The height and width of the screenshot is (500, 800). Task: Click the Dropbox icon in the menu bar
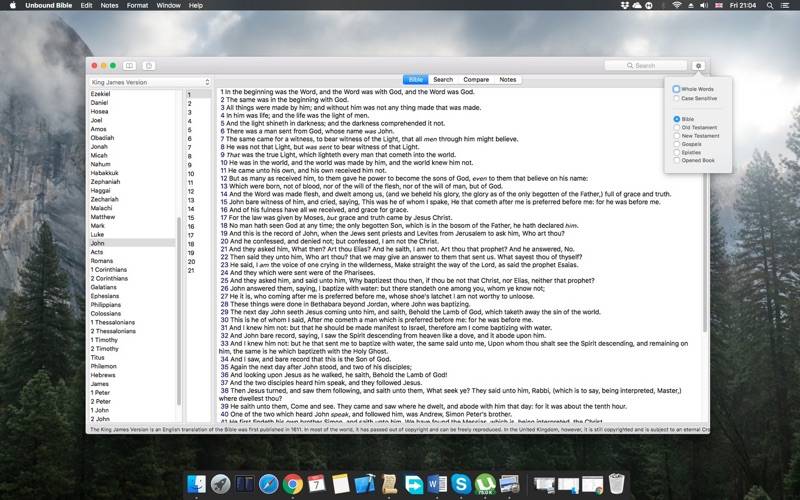624,5
